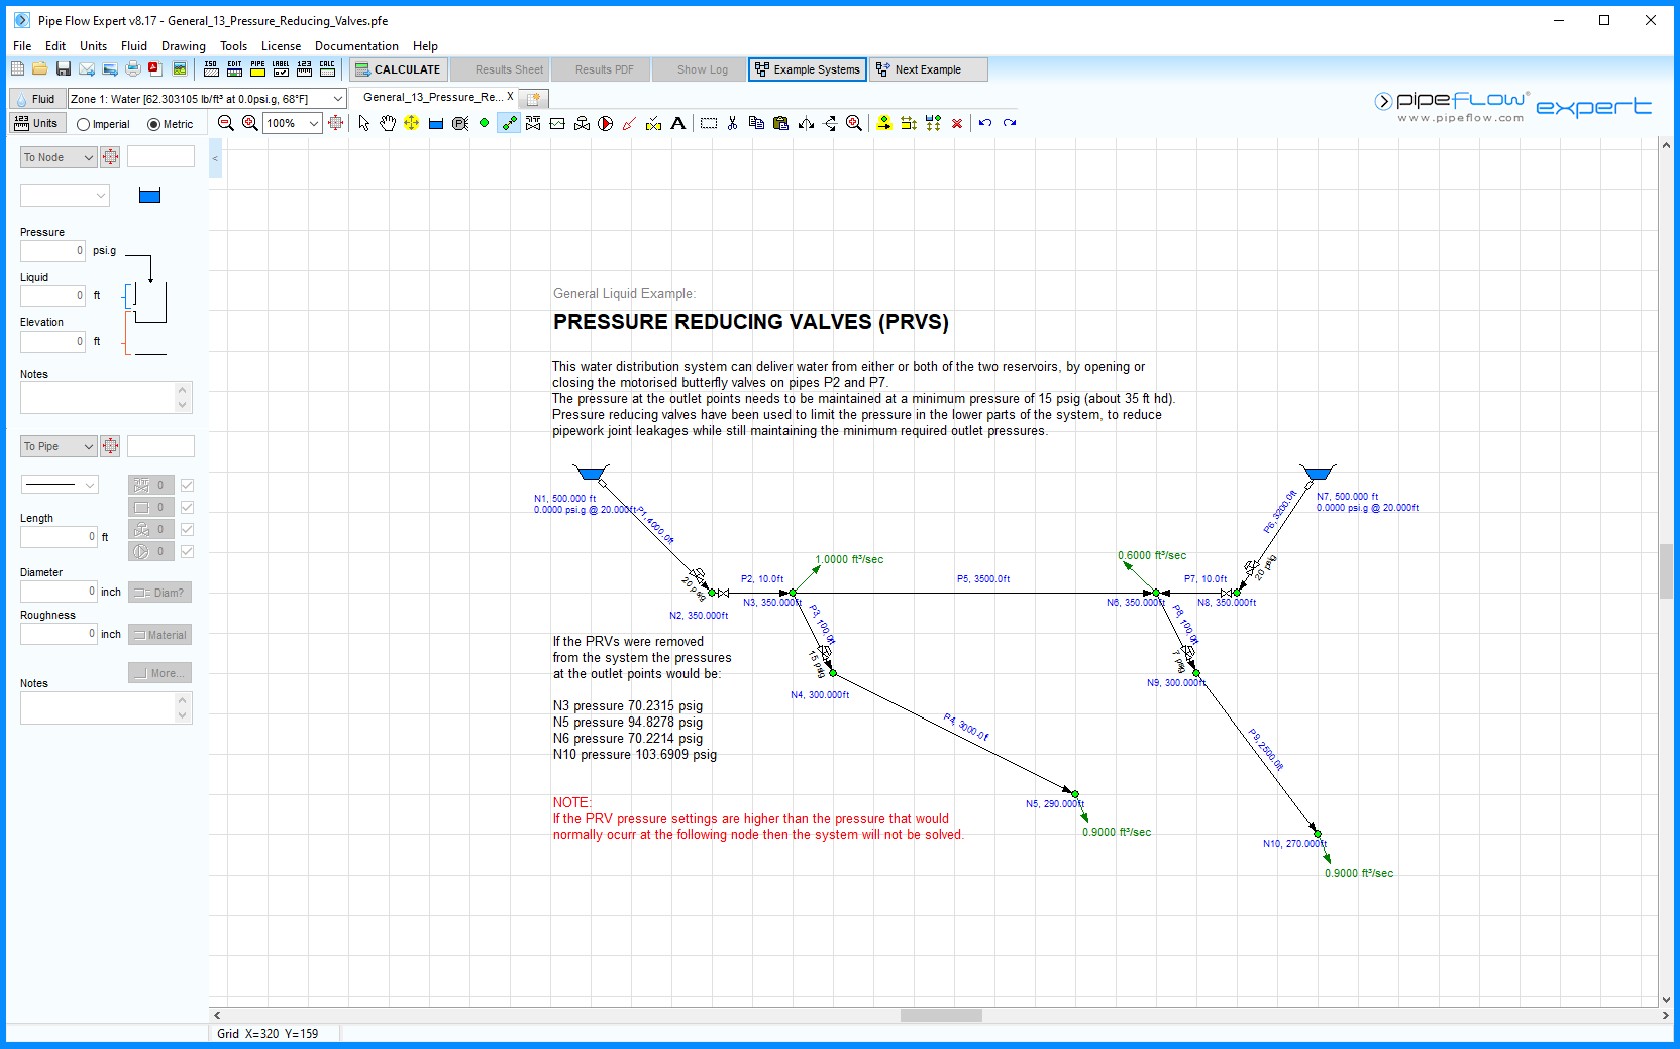This screenshot has height=1049, width=1680.
Task: Toggle the ISO isometric grid icon
Action: [211, 69]
